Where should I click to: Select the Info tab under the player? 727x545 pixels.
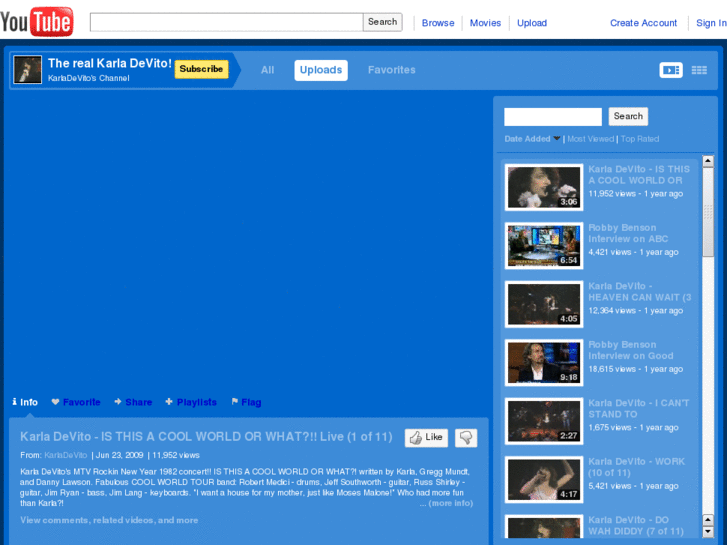(x=25, y=402)
